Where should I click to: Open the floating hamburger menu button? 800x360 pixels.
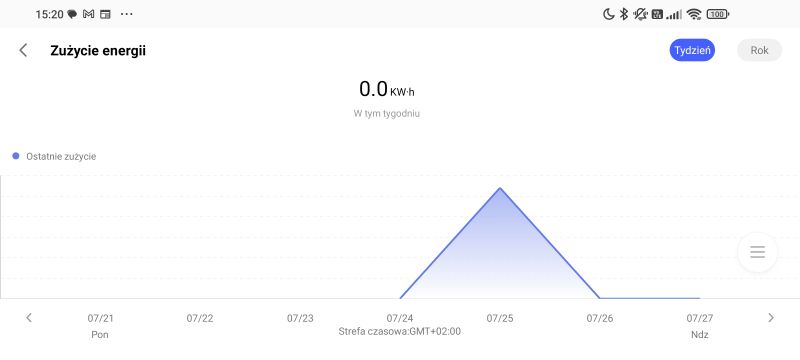point(757,252)
